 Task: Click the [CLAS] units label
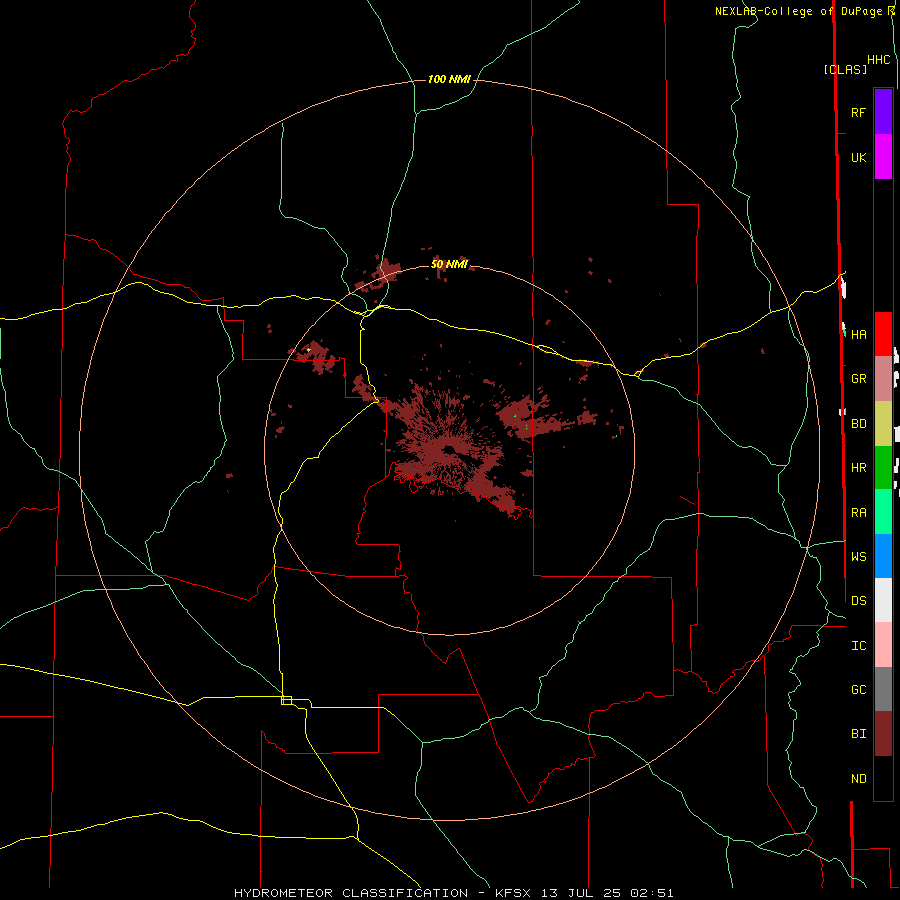[845, 69]
